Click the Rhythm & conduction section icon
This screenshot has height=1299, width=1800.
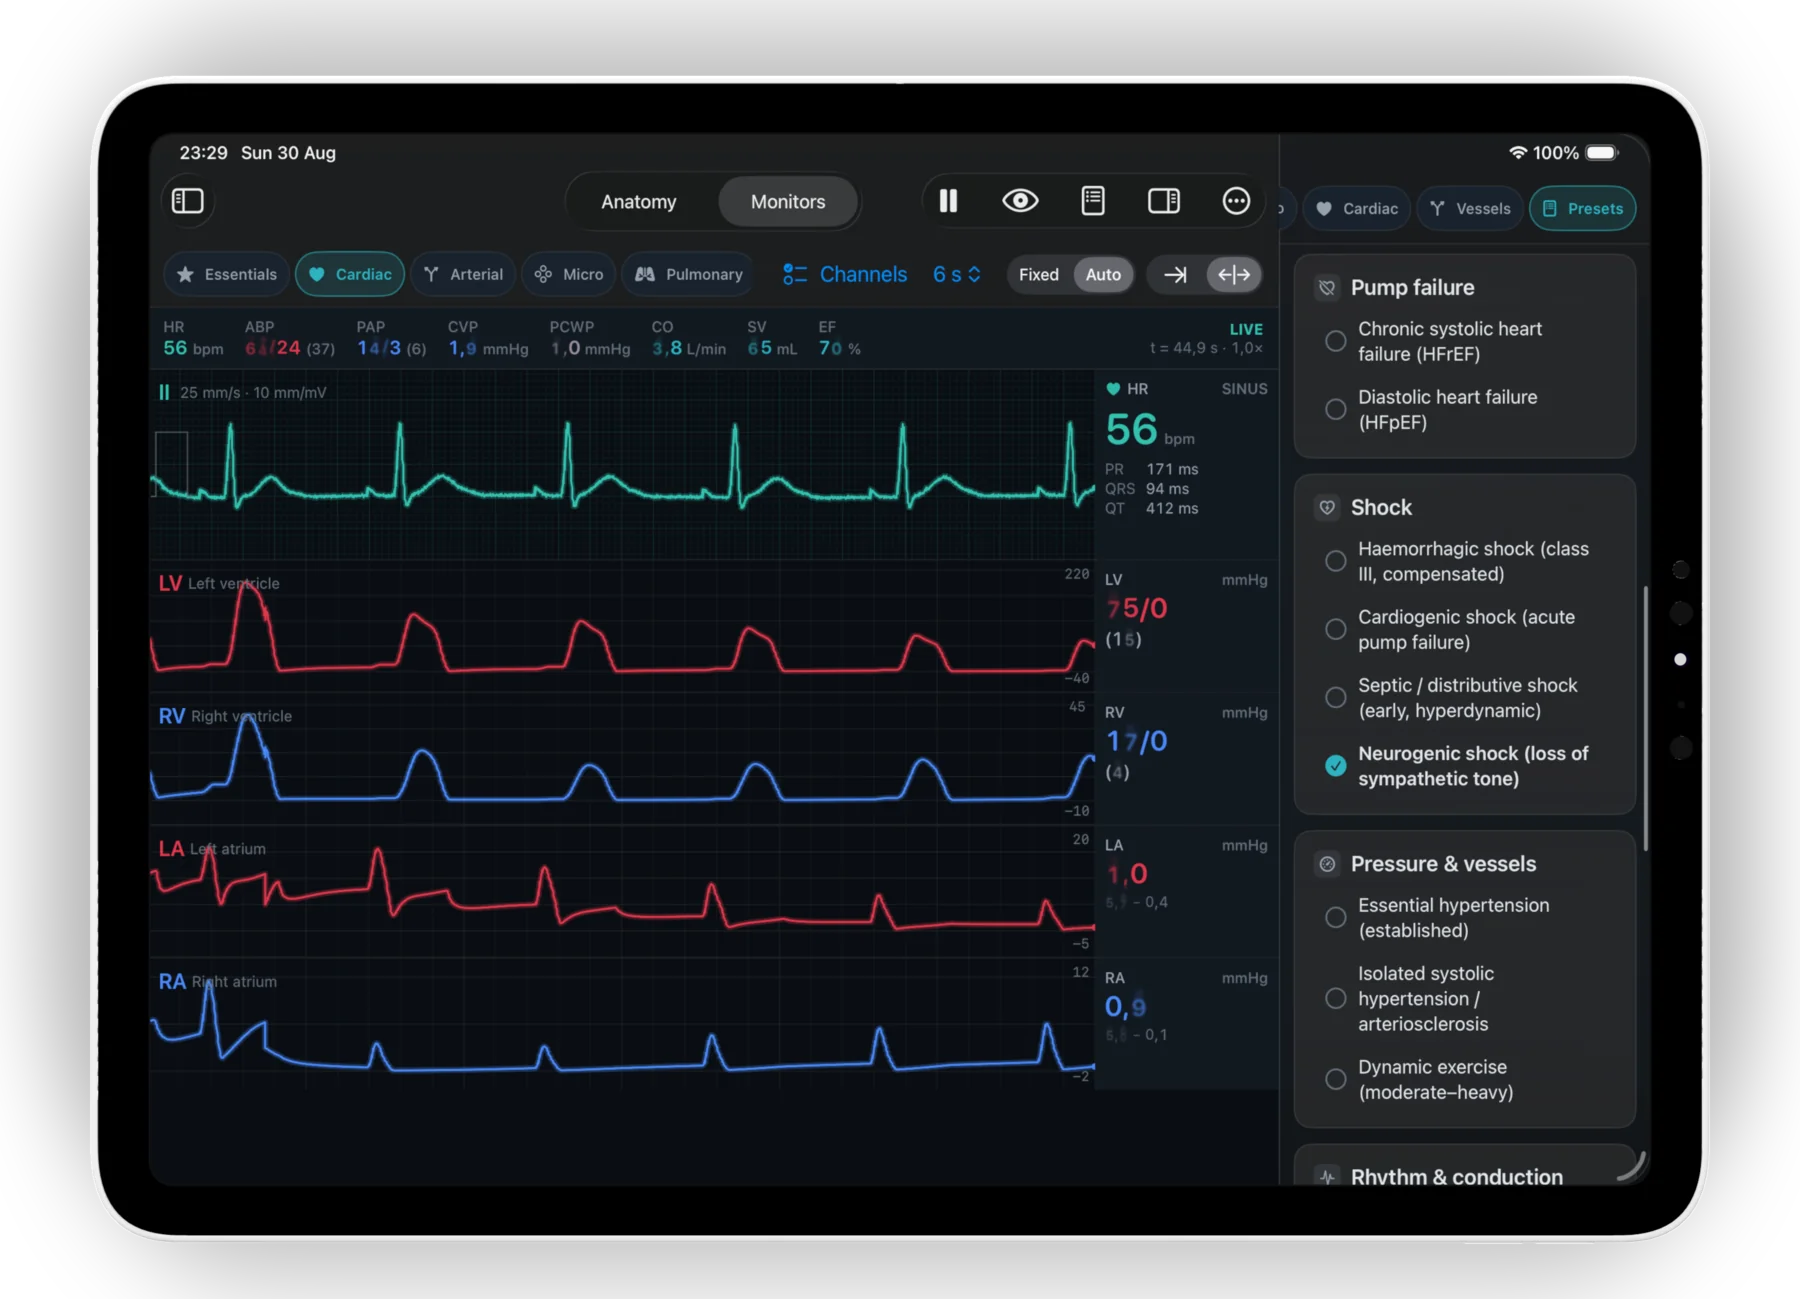tap(1327, 1176)
